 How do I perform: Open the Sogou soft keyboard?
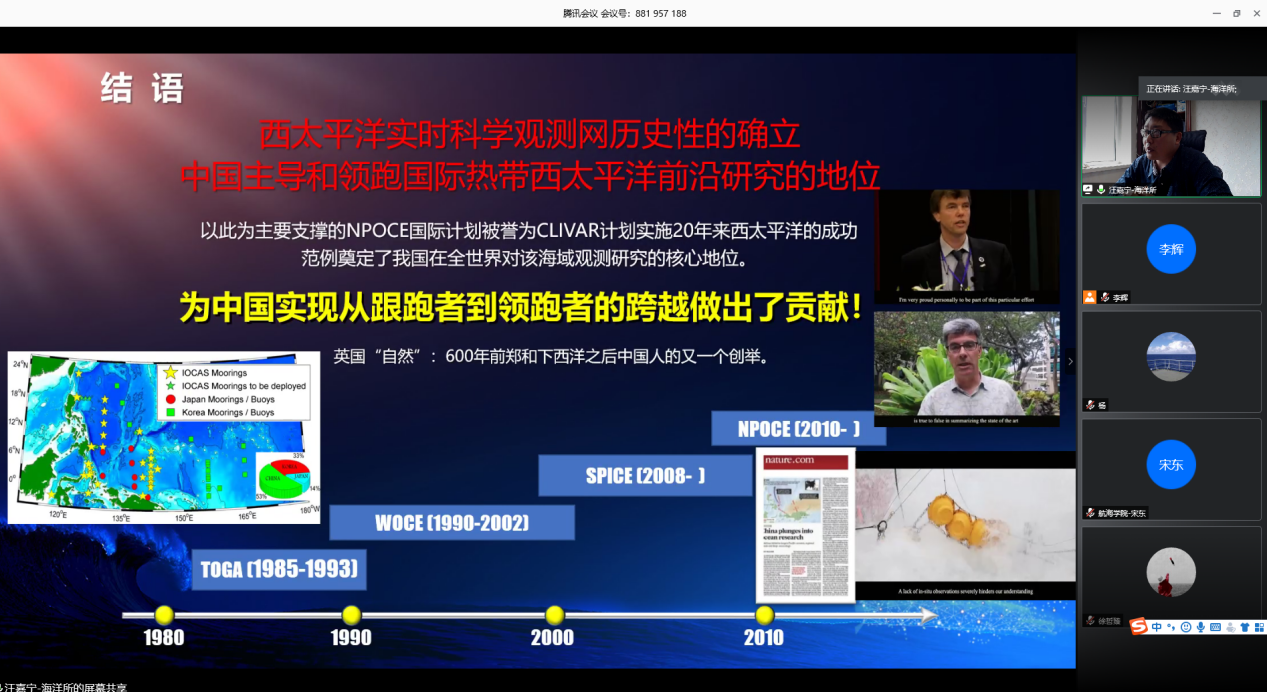point(1215,627)
